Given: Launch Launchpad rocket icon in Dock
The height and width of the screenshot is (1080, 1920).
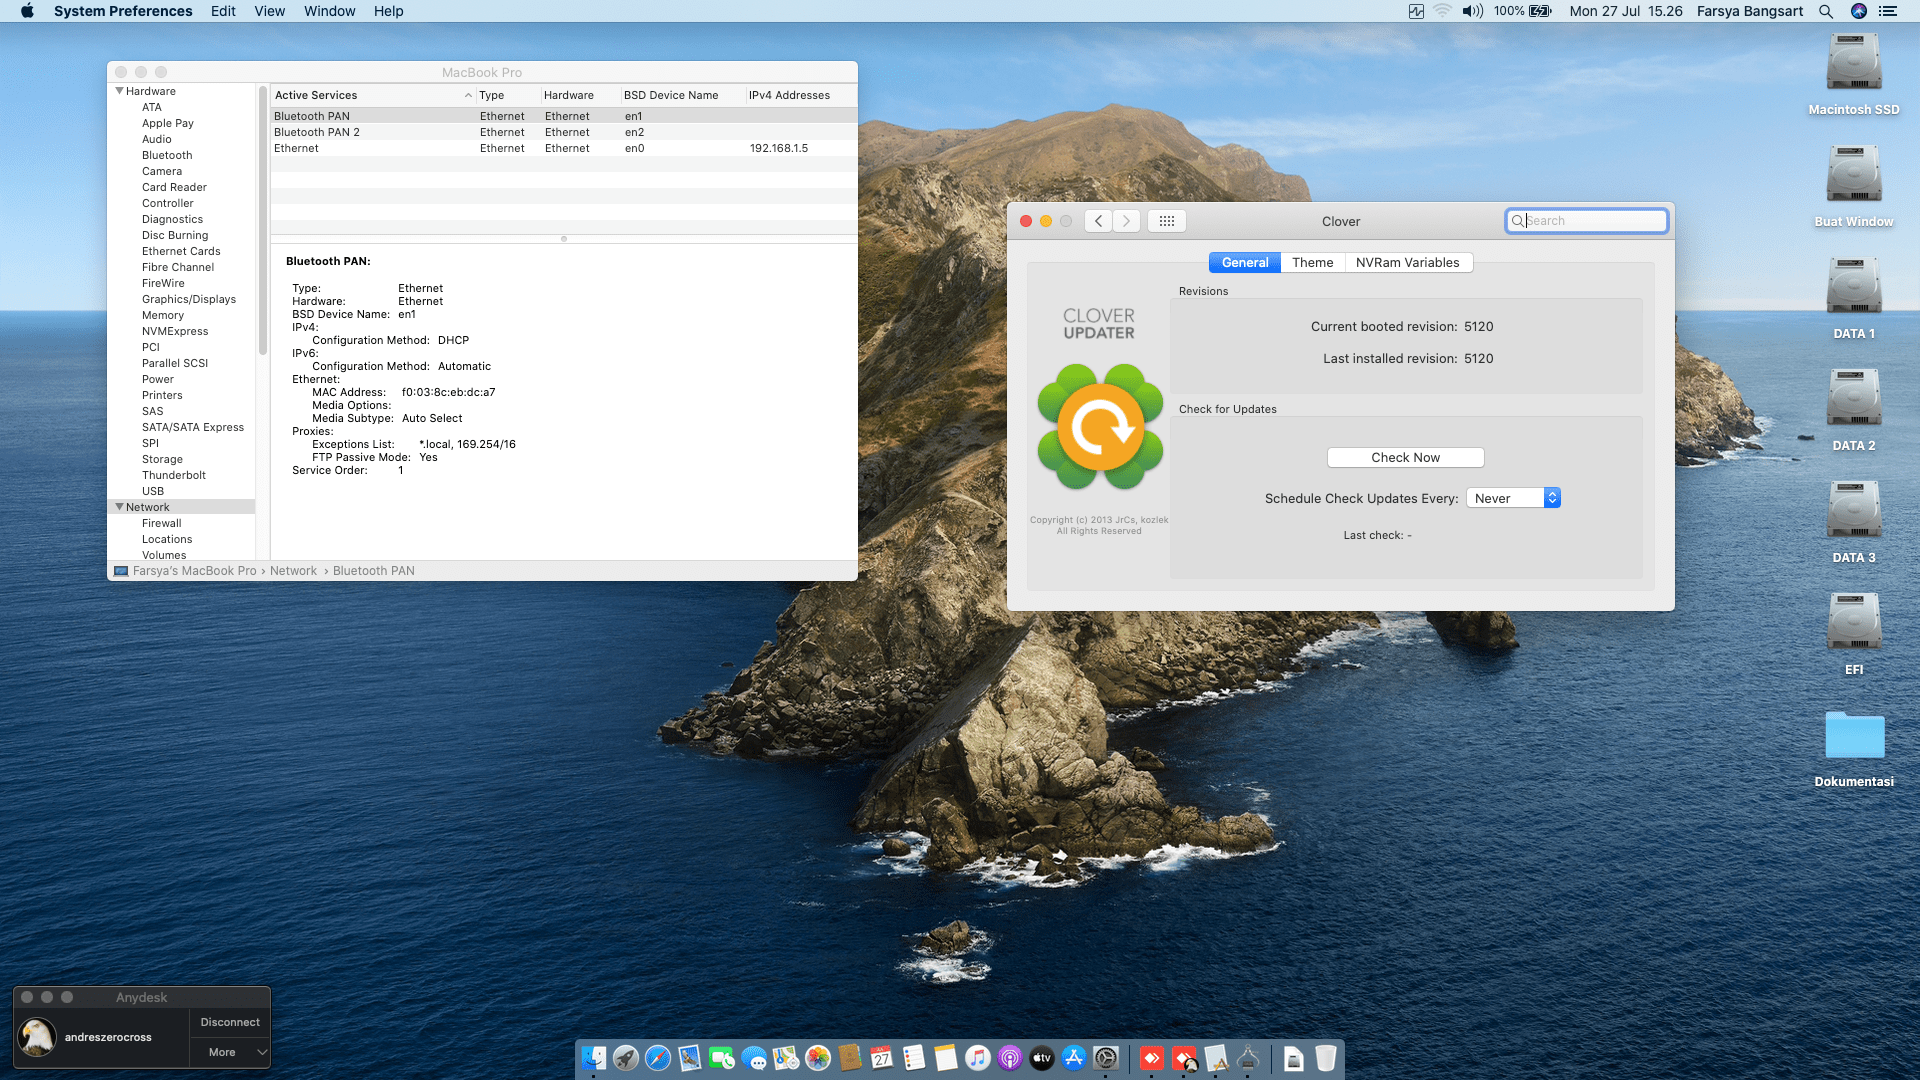Looking at the screenshot, I should (626, 1058).
